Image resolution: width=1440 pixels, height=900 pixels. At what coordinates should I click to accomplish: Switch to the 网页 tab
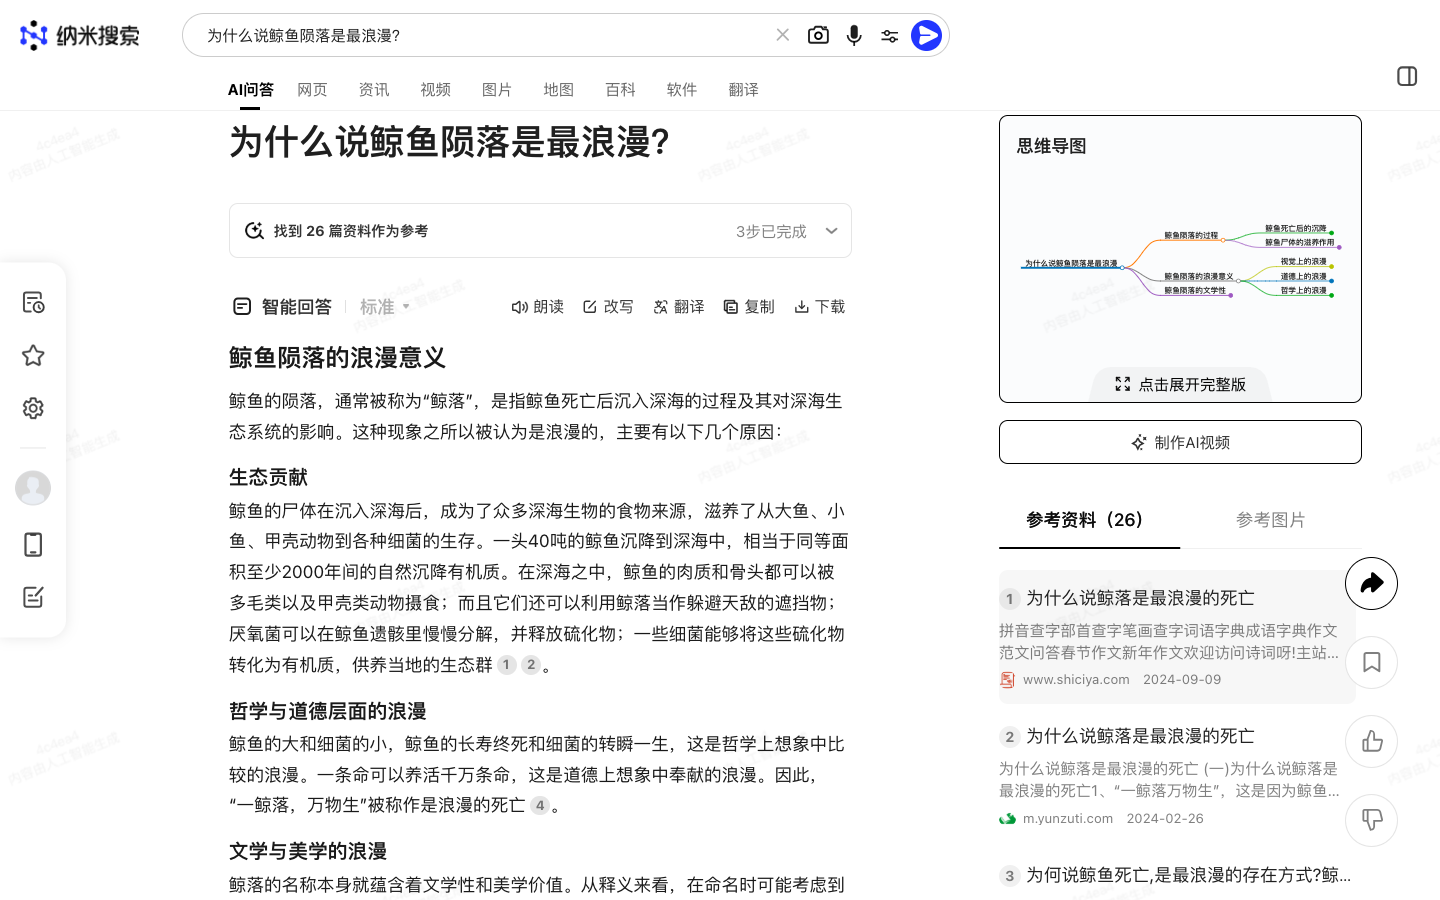click(312, 90)
